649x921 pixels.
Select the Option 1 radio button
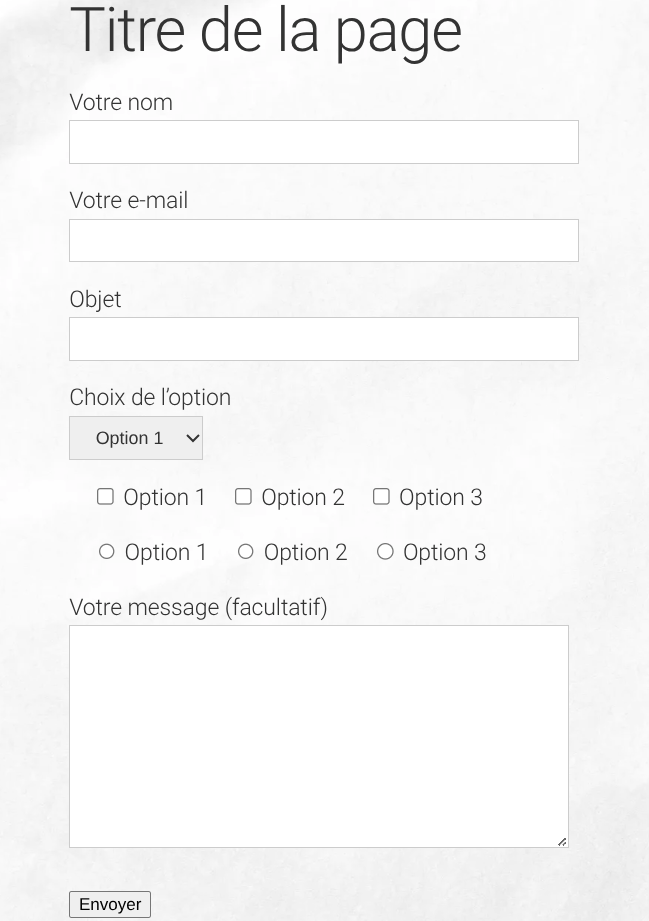click(x=107, y=551)
